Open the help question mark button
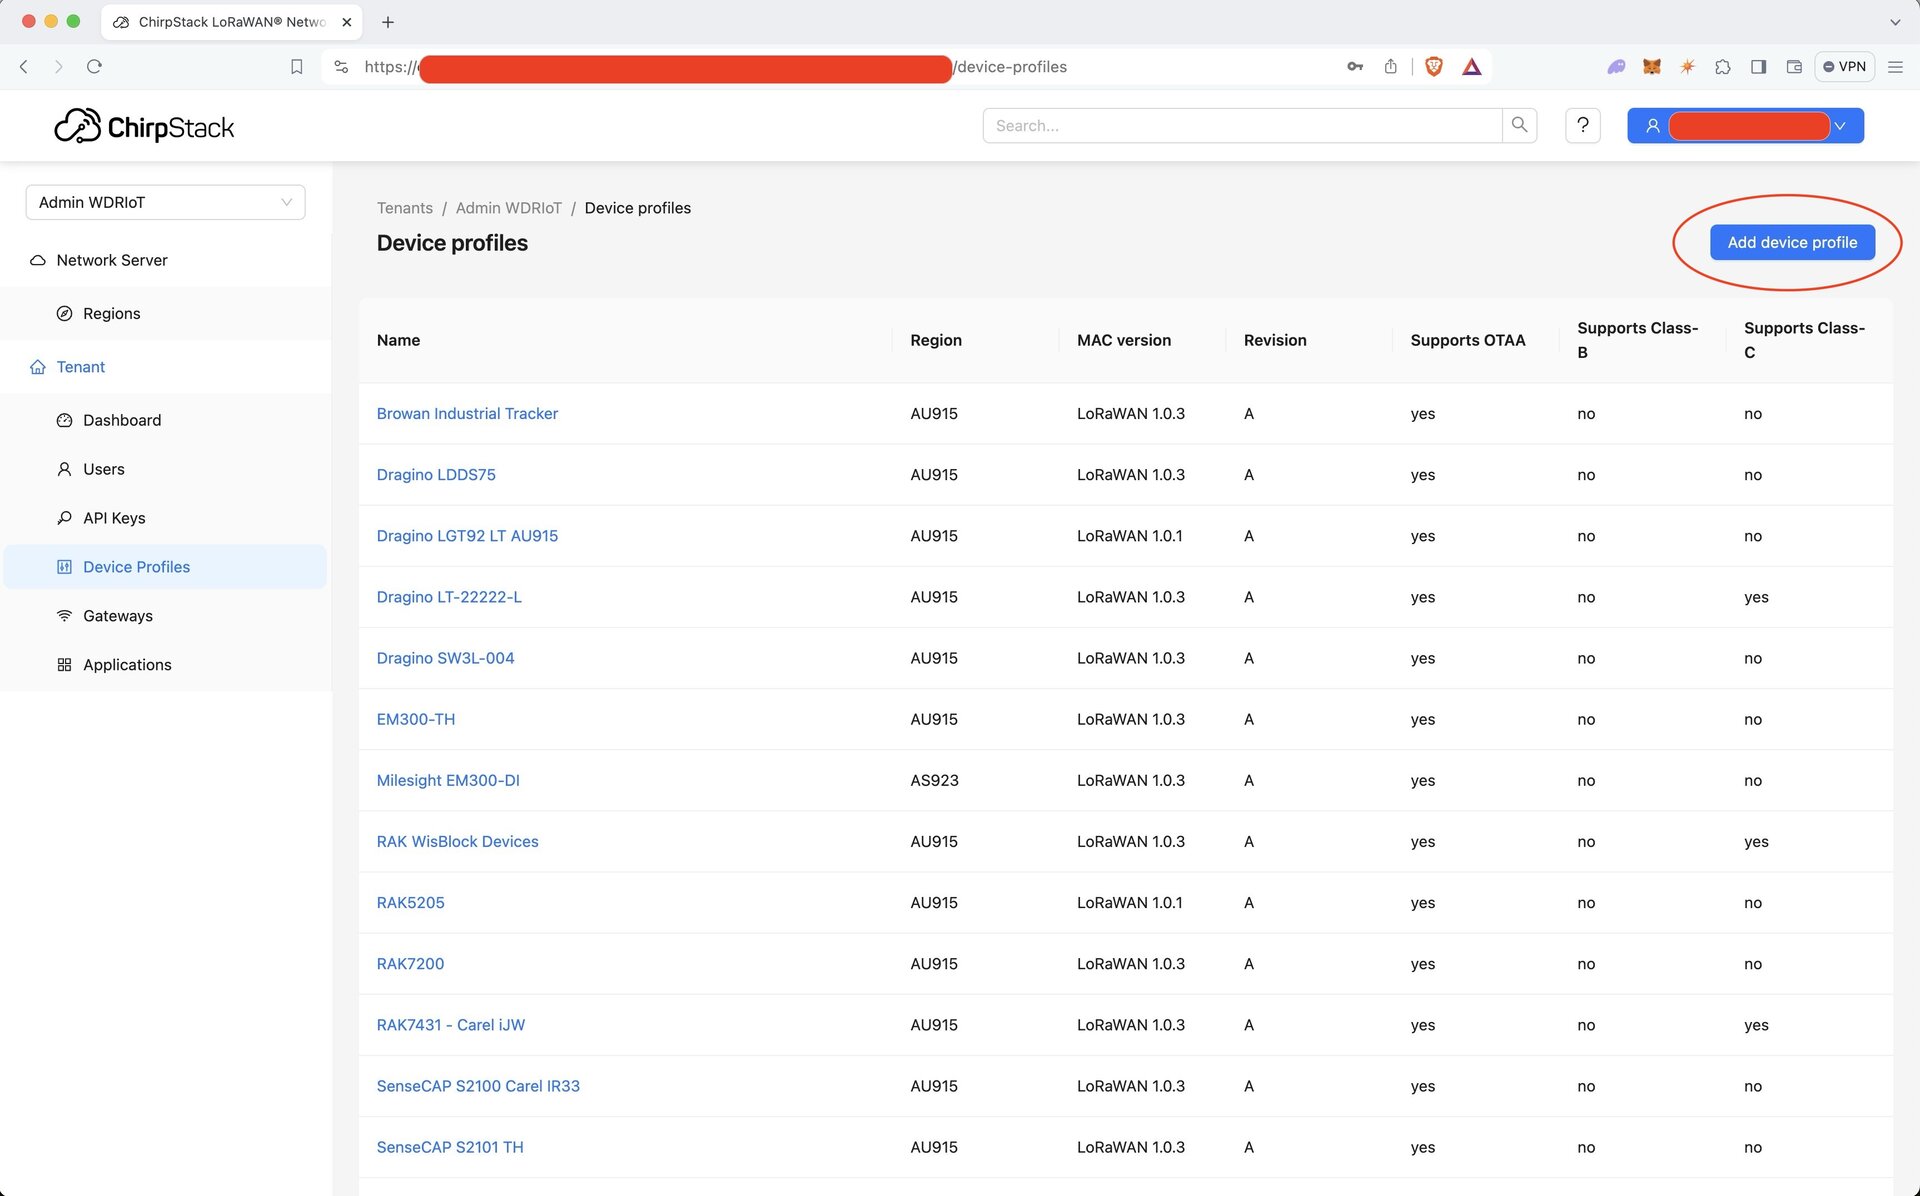 click(x=1582, y=125)
